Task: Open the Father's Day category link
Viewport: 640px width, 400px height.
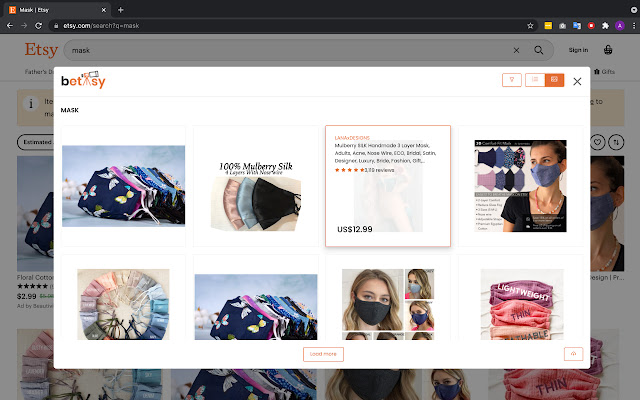Action: (x=39, y=71)
